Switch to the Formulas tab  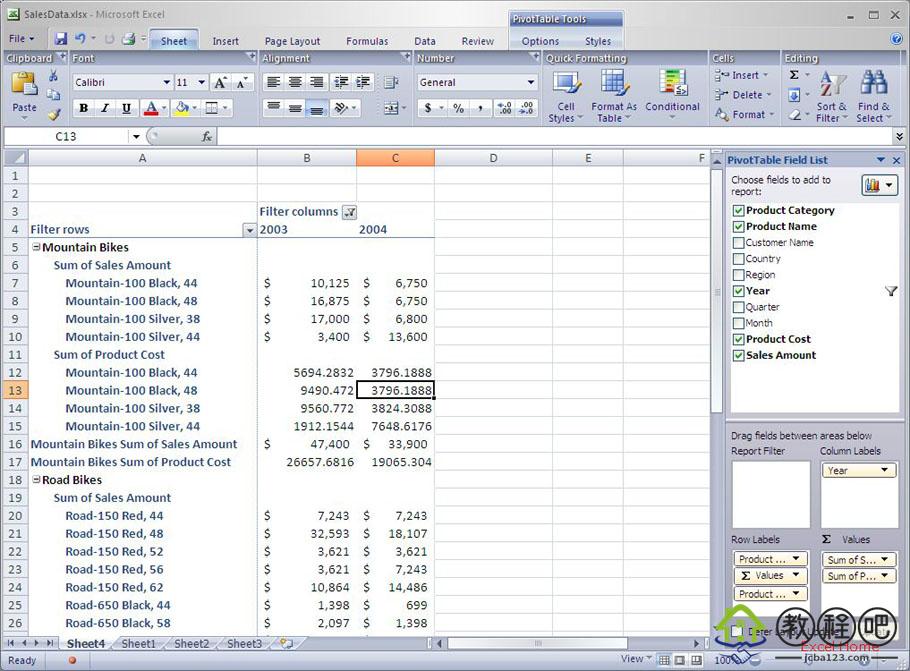point(367,41)
